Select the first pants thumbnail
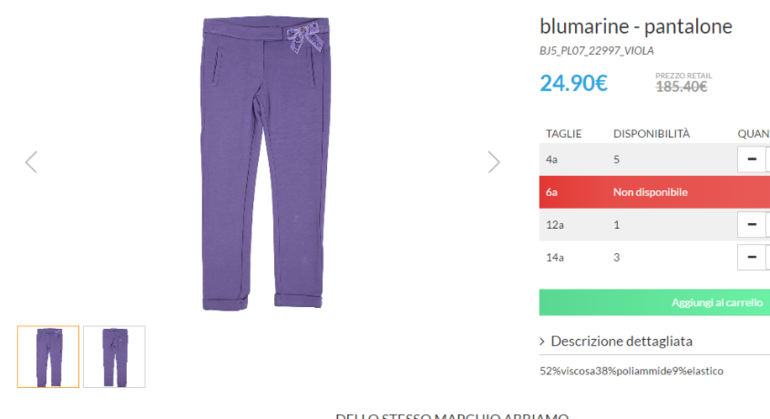This screenshot has height=419, width=770. [x=48, y=357]
